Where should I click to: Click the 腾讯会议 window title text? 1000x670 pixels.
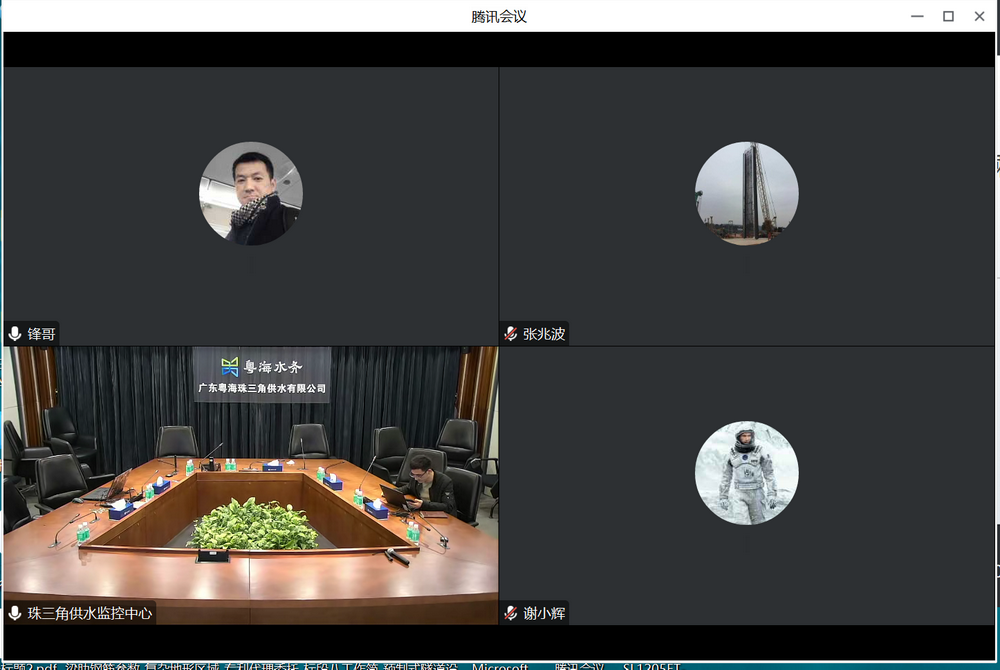click(499, 16)
